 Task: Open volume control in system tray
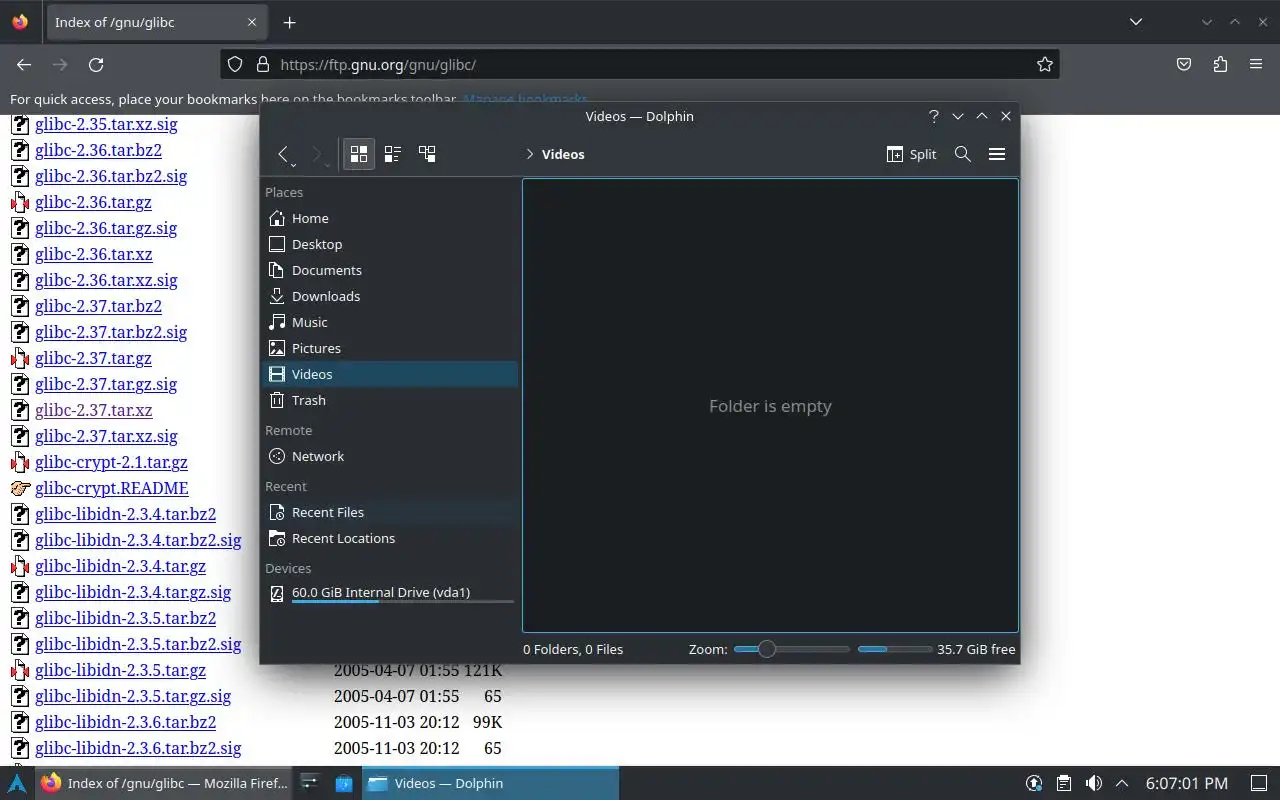coord(1094,783)
